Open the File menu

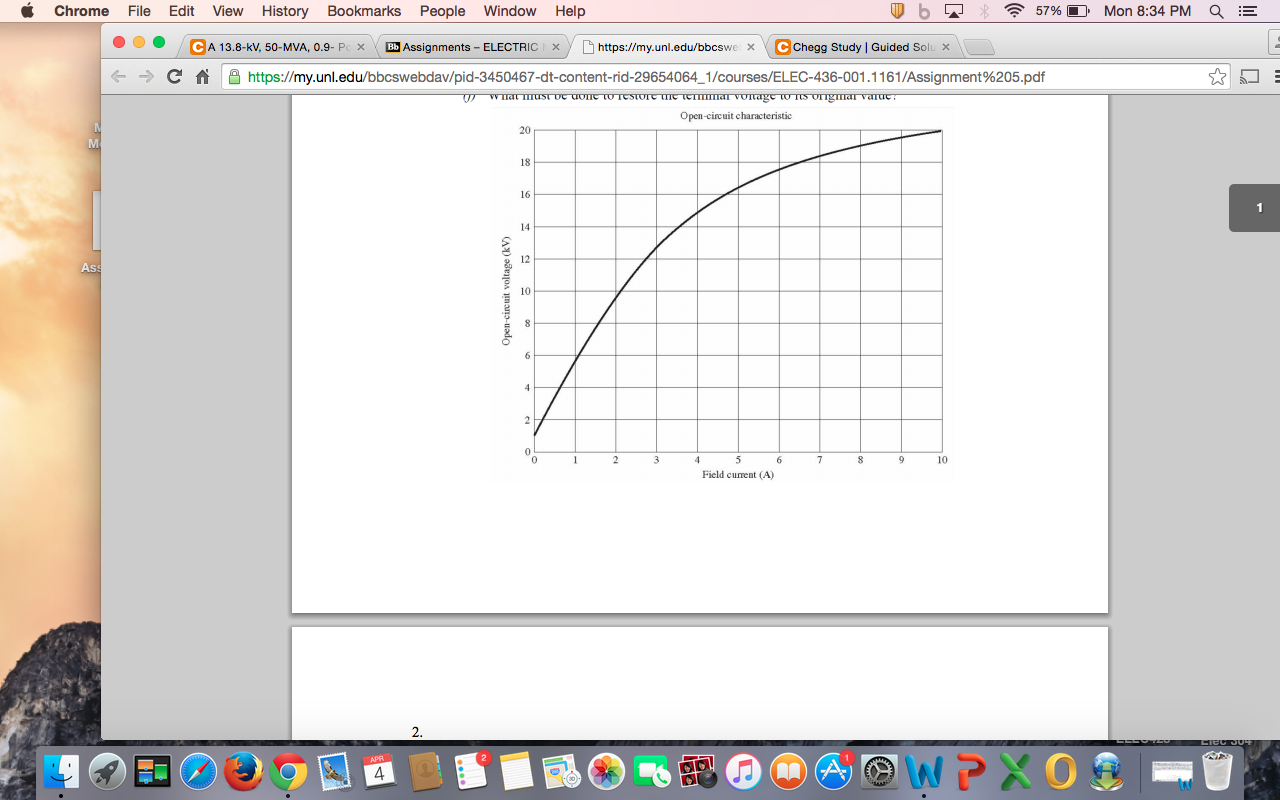[139, 11]
